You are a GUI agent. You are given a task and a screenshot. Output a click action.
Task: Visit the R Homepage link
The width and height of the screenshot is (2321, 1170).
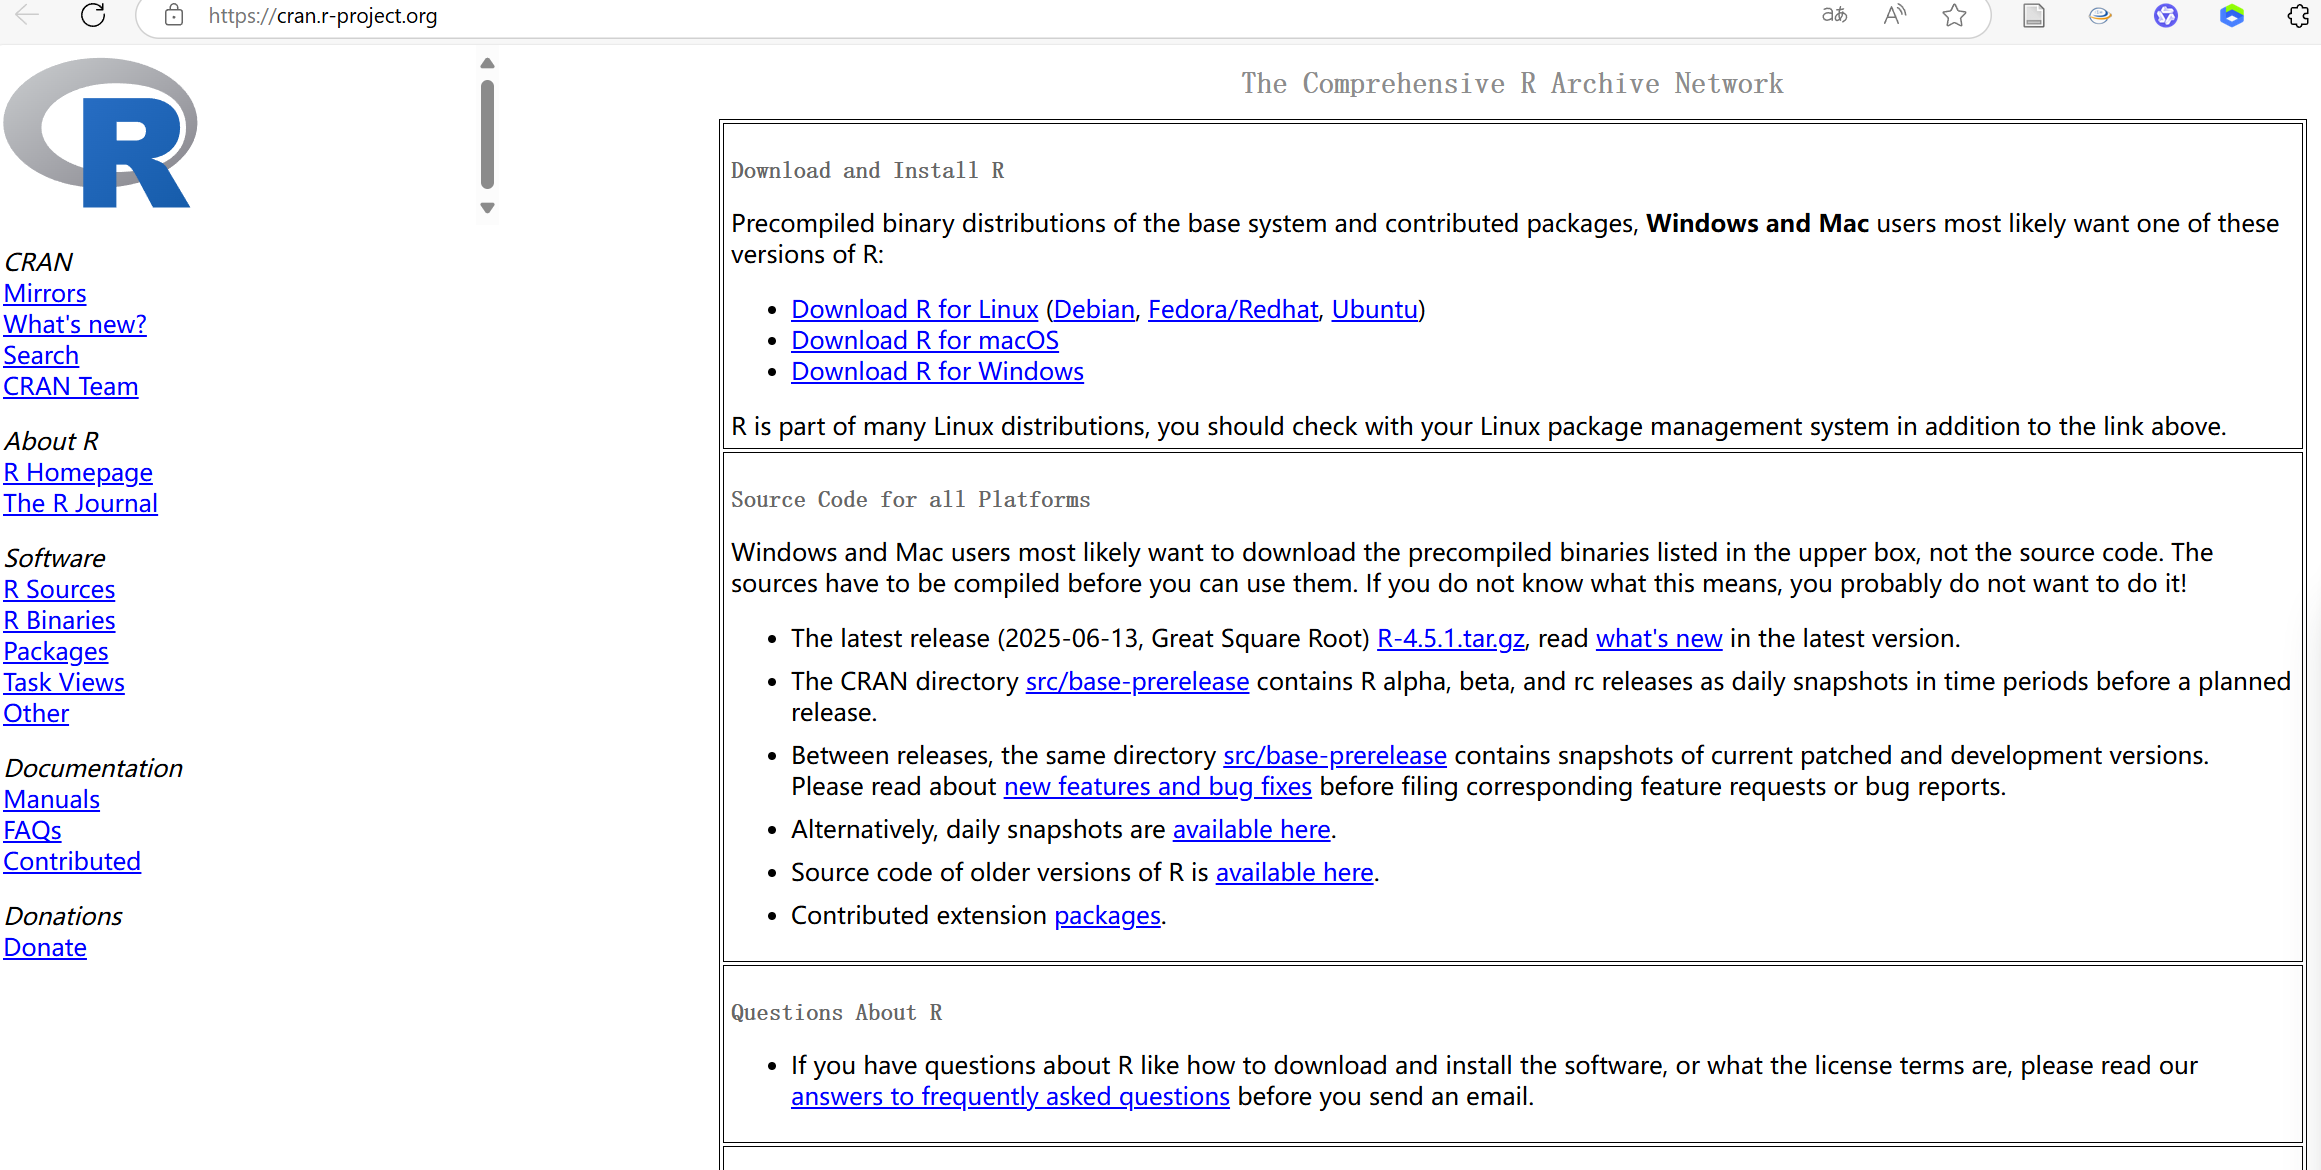point(78,472)
